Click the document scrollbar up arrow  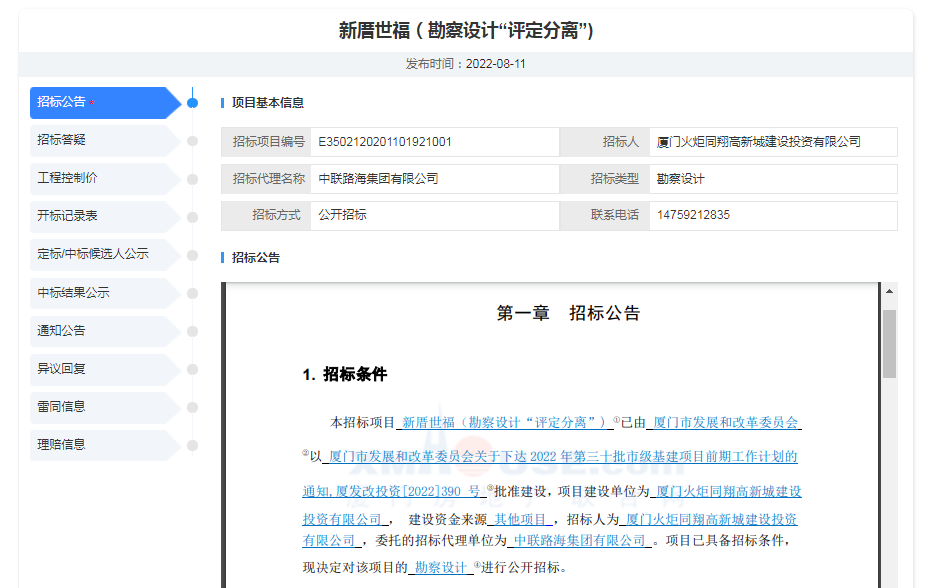click(889, 292)
